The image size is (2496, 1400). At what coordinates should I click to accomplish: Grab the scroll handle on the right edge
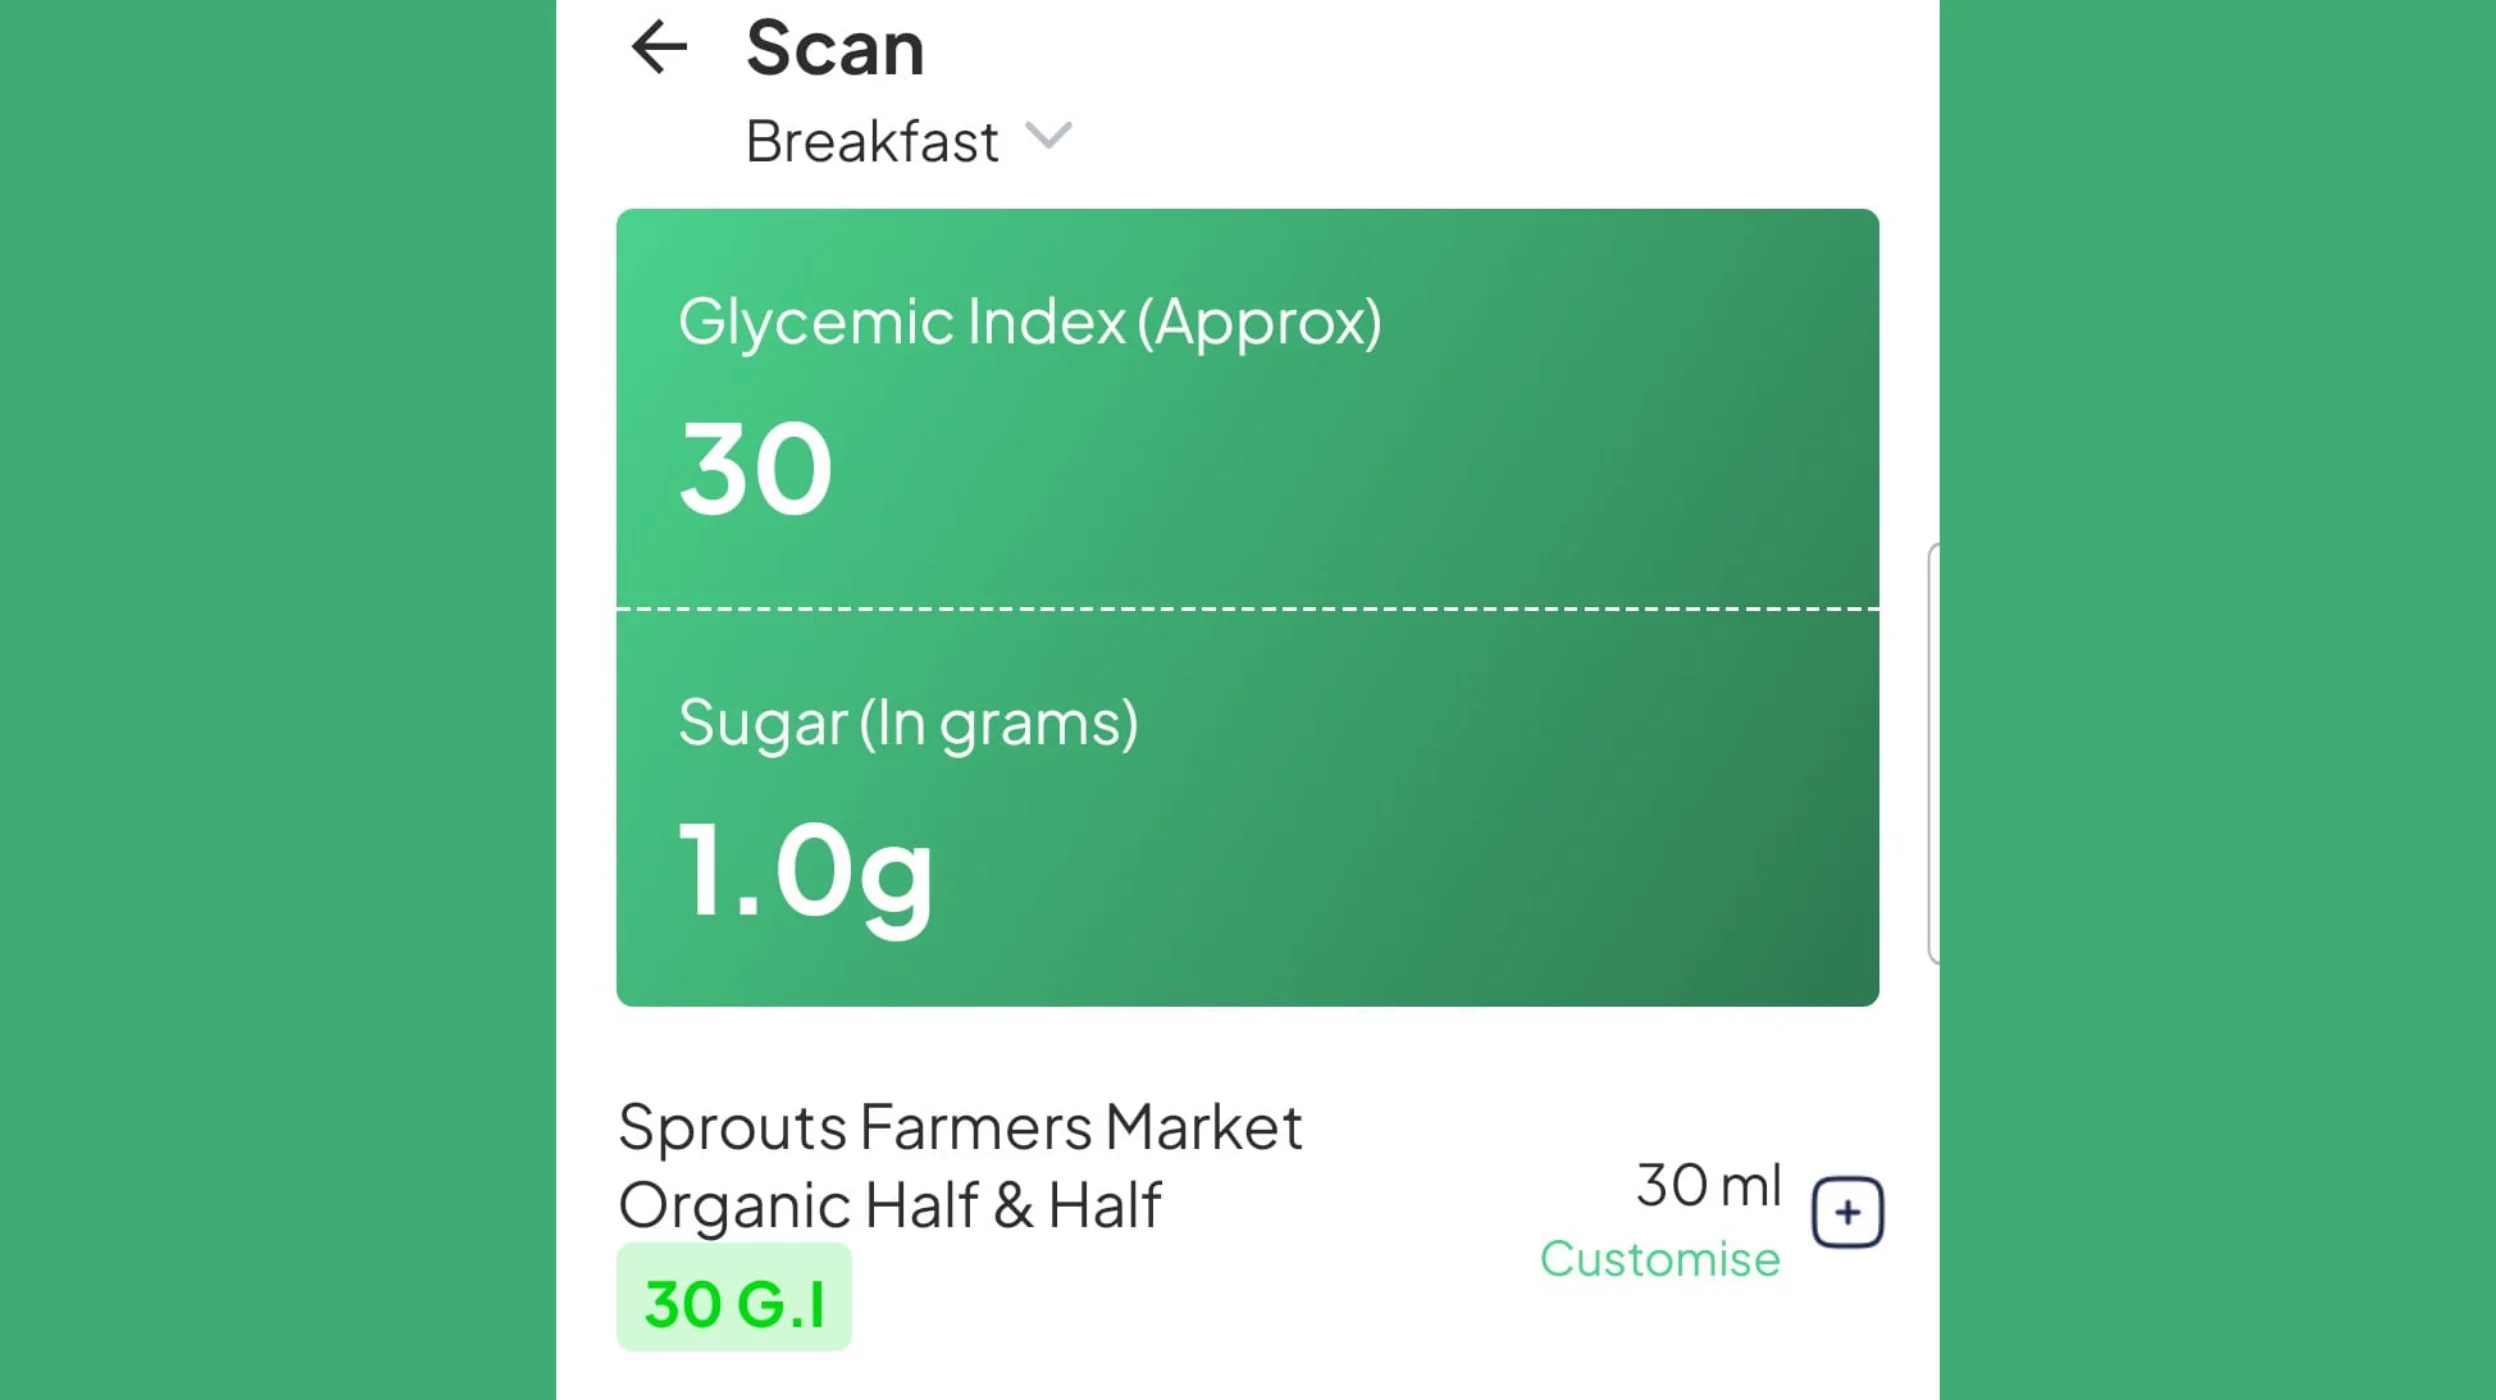coord(1932,754)
